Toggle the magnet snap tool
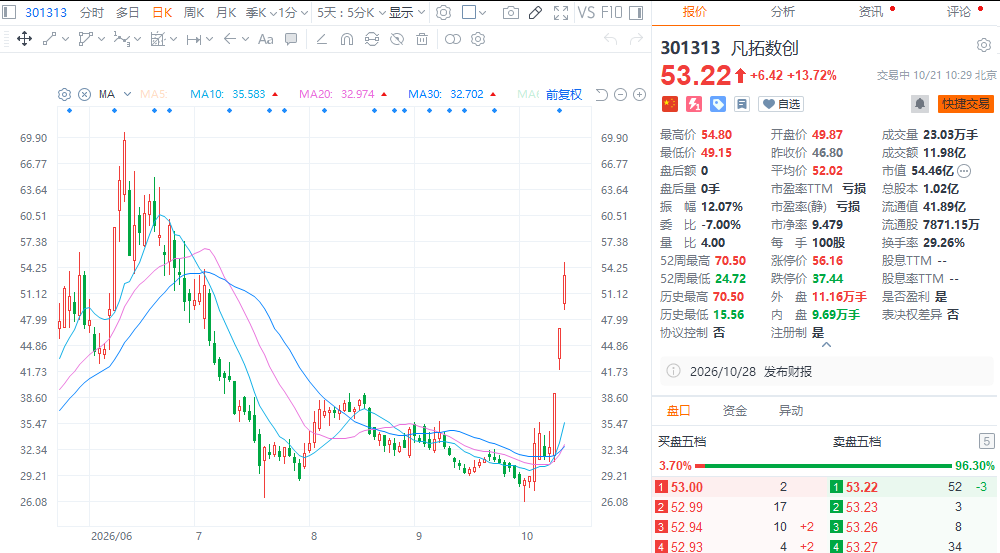Screen dimensions: 1000x553 pos(347,40)
